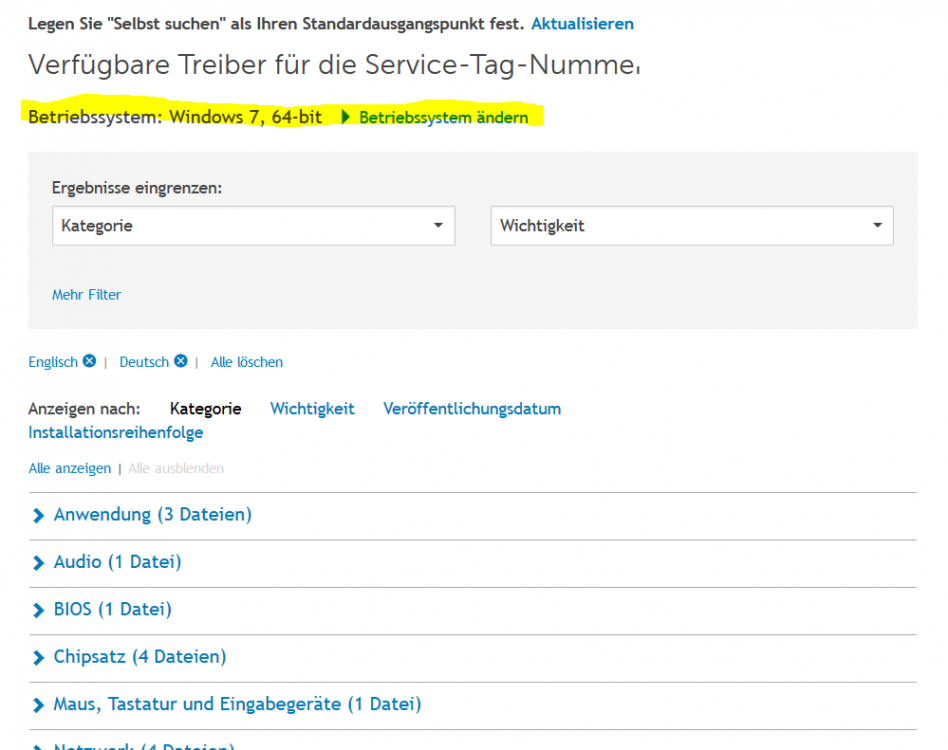Click chevron icon beside Anwendung category
Screen dimensions: 948x750
pyautogui.click(x=39, y=516)
